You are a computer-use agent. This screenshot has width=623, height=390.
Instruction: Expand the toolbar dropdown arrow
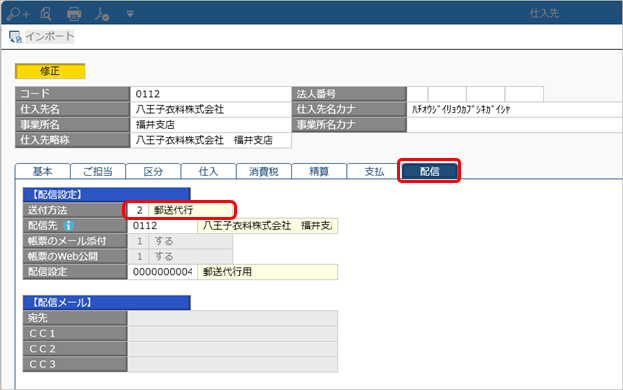point(130,14)
